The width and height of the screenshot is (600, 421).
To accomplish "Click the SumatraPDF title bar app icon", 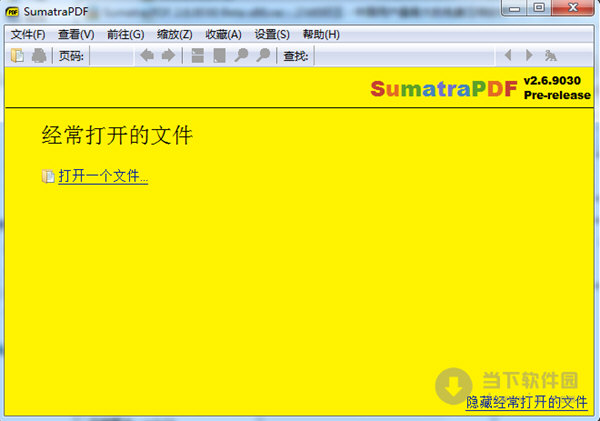I will tap(12, 12).
